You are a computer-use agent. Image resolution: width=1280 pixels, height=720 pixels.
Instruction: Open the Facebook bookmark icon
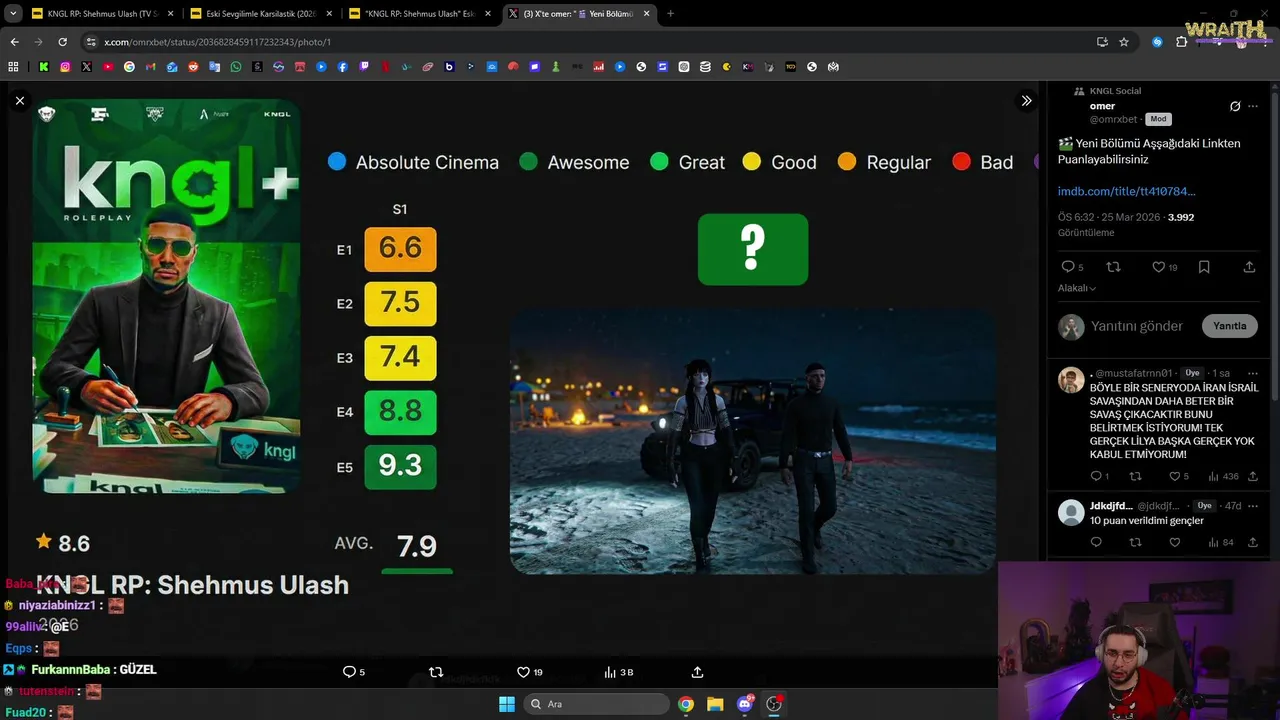click(x=343, y=67)
